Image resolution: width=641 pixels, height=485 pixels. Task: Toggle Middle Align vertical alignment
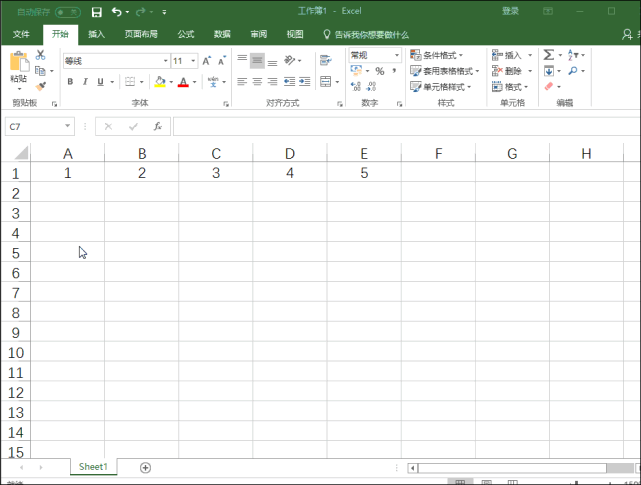[x=257, y=61]
